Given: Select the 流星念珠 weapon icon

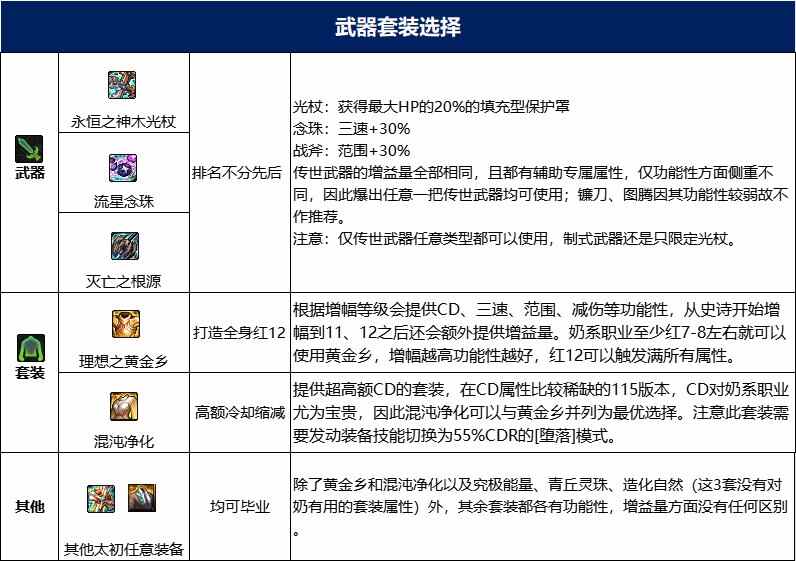Looking at the screenshot, I should [125, 166].
